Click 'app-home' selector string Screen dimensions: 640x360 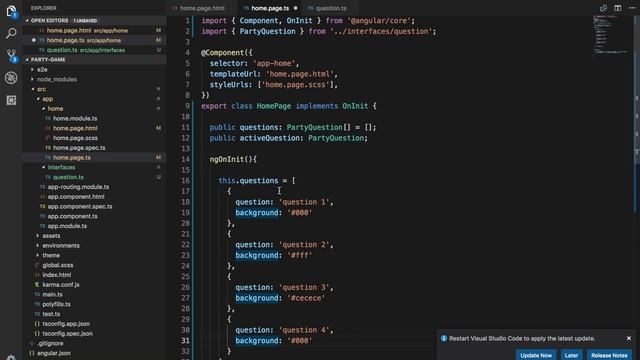[274, 63]
